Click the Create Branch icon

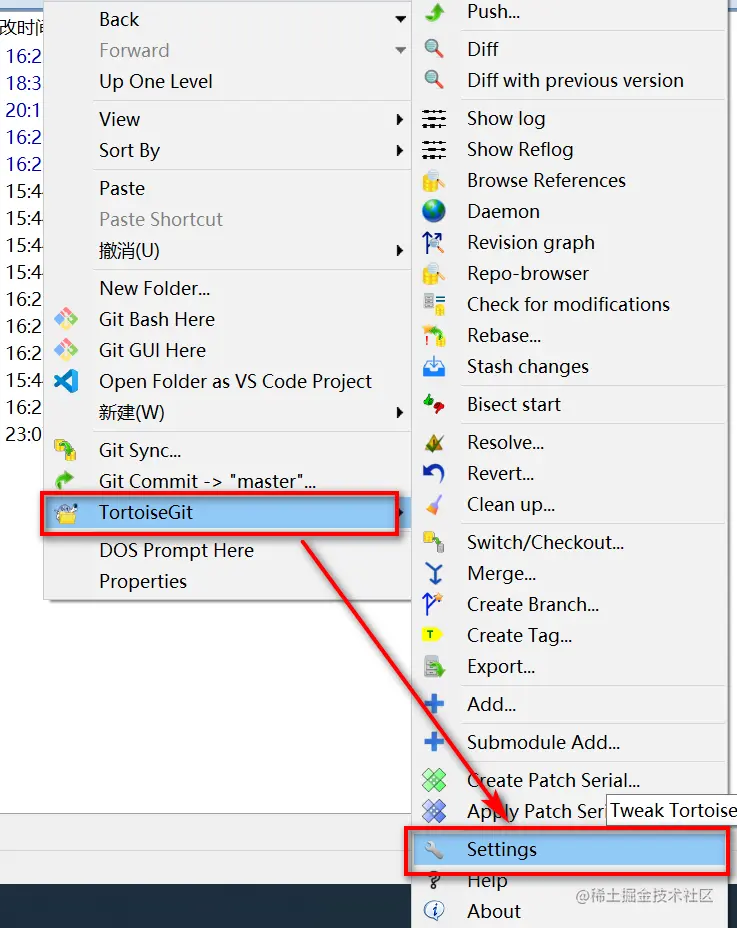[x=433, y=604]
